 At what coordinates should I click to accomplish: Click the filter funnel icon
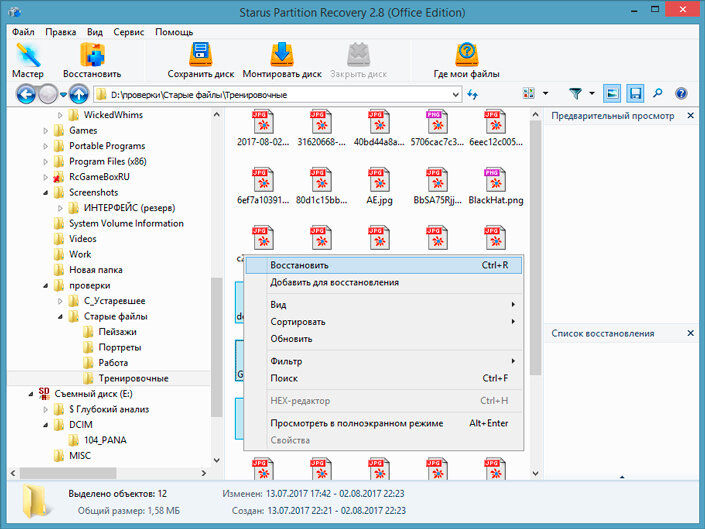(x=575, y=93)
